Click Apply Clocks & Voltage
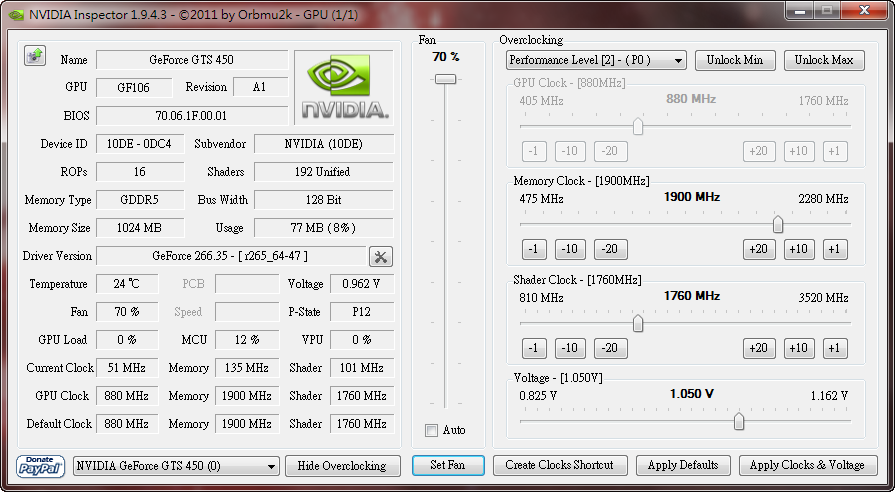895x492 pixels. tap(807, 465)
